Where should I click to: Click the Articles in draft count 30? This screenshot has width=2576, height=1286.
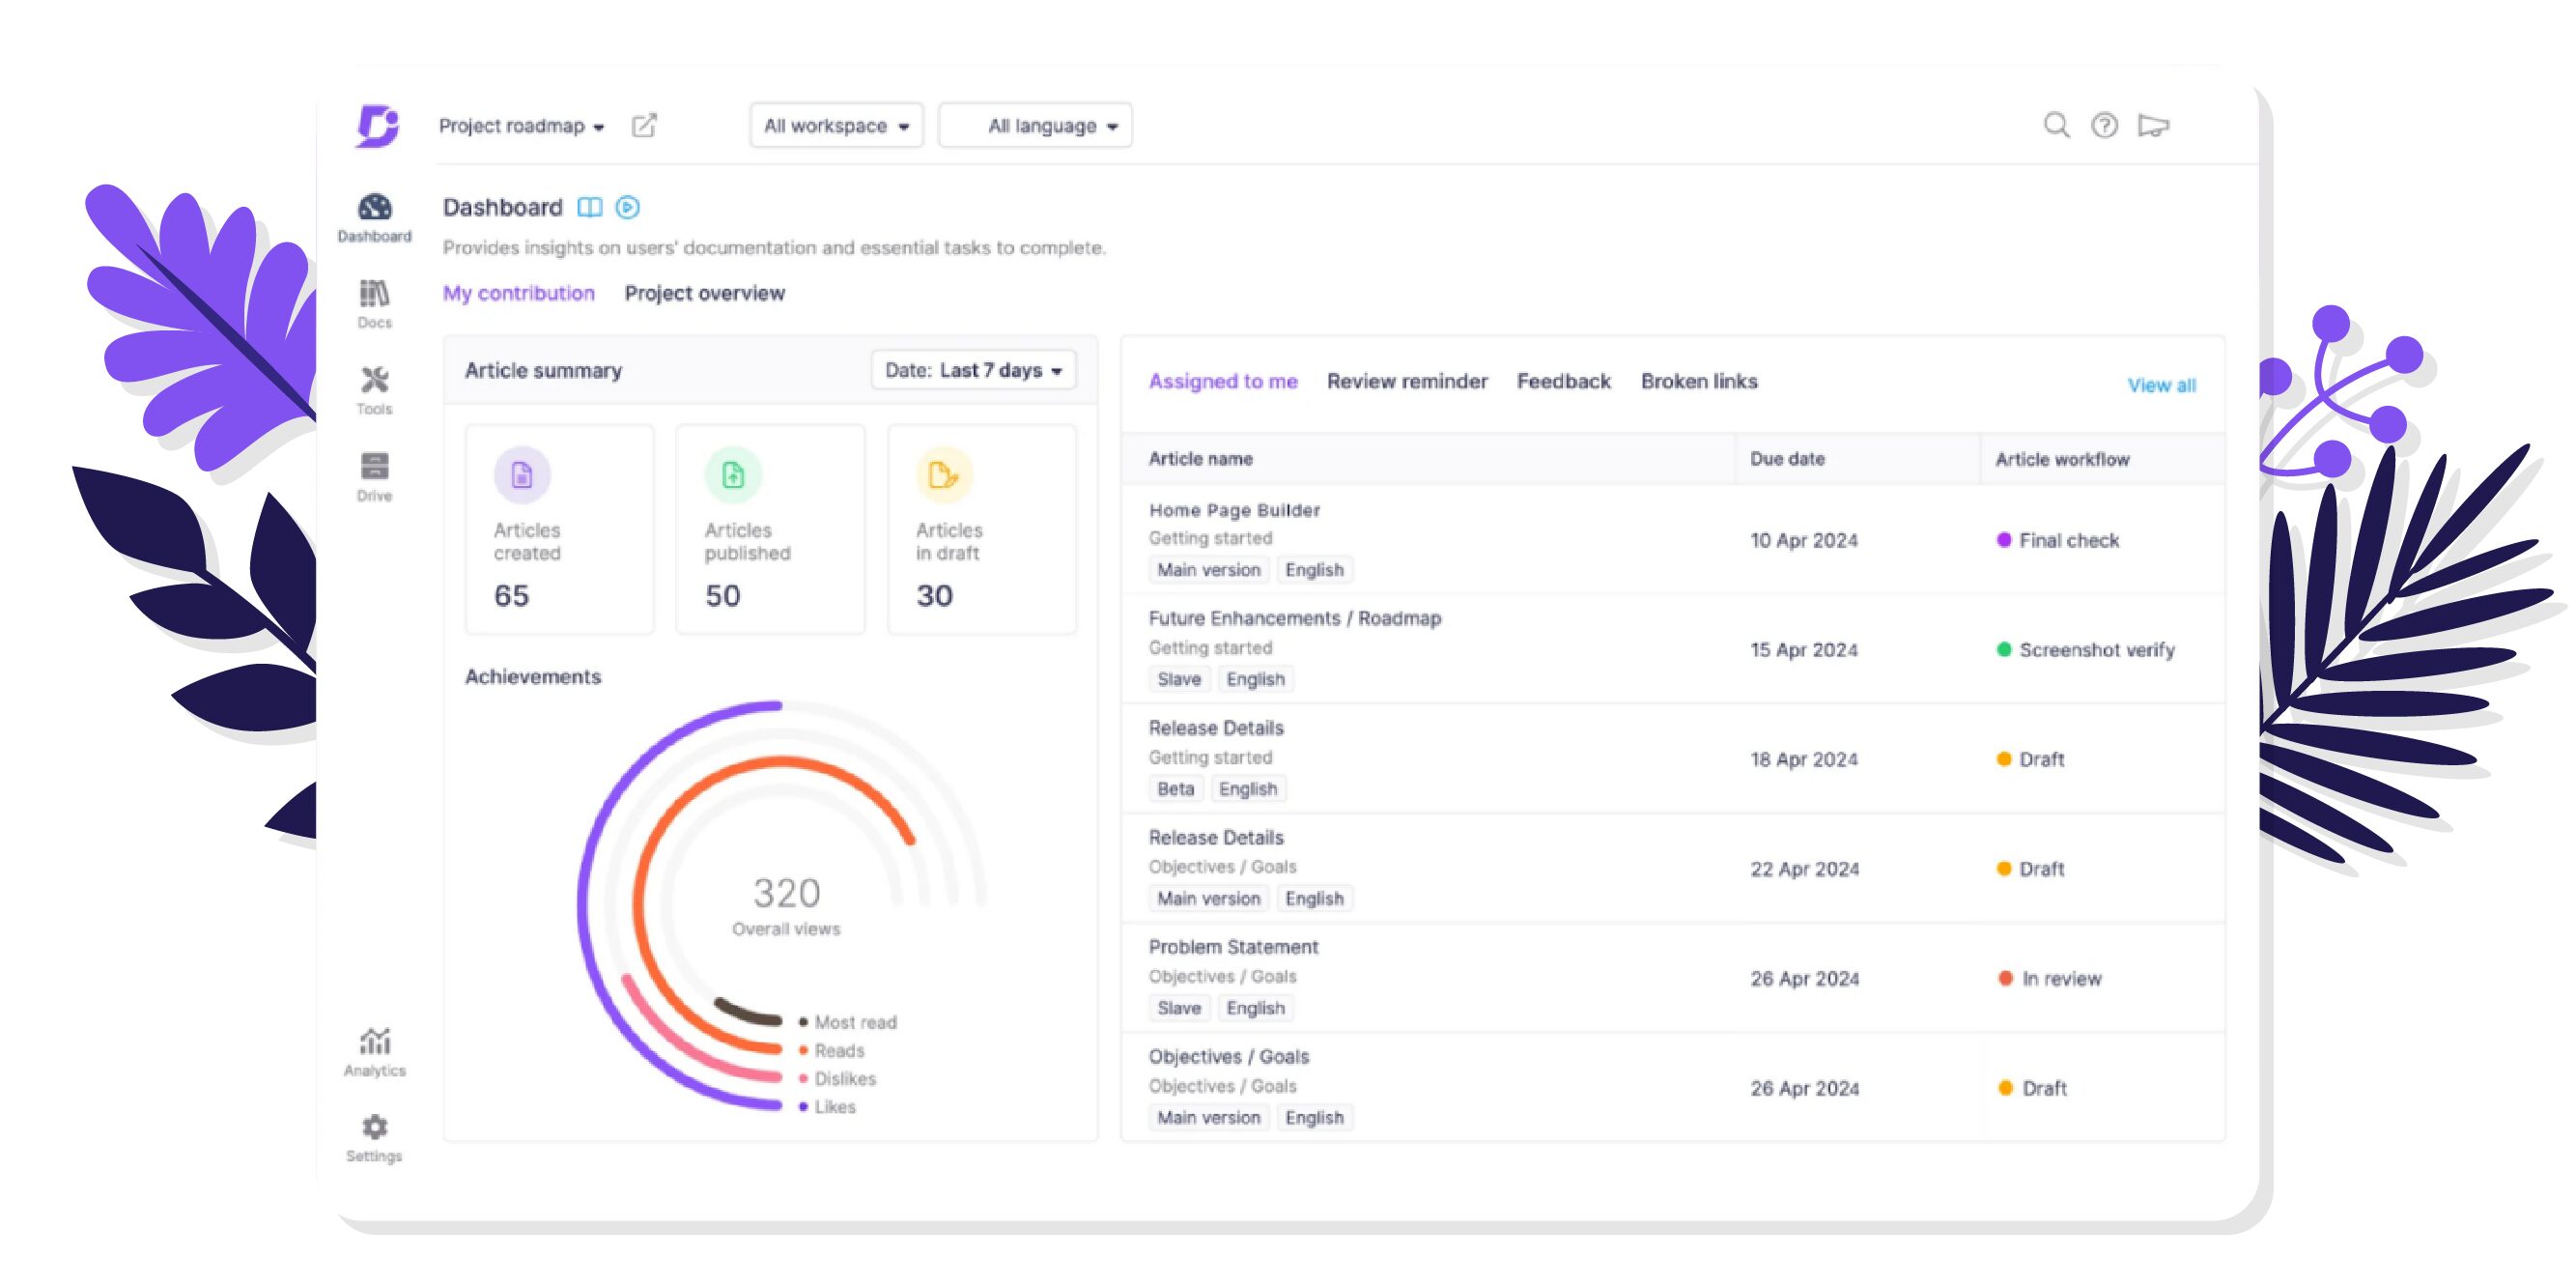coord(934,596)
